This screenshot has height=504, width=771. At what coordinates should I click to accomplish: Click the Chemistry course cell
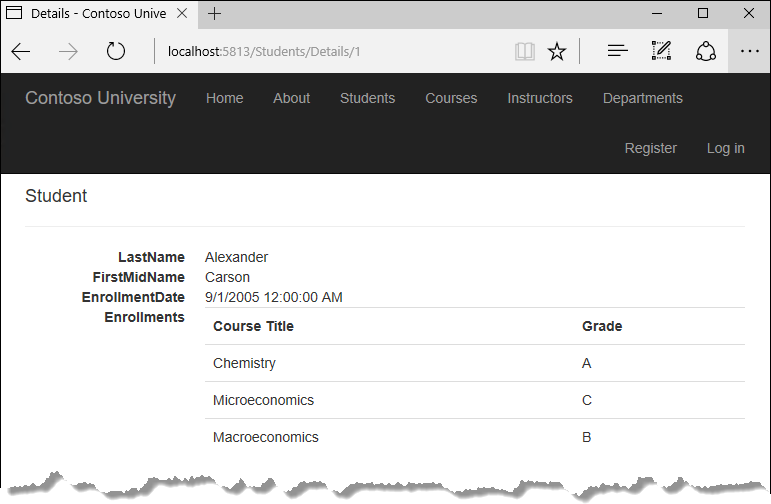point(244,363)
